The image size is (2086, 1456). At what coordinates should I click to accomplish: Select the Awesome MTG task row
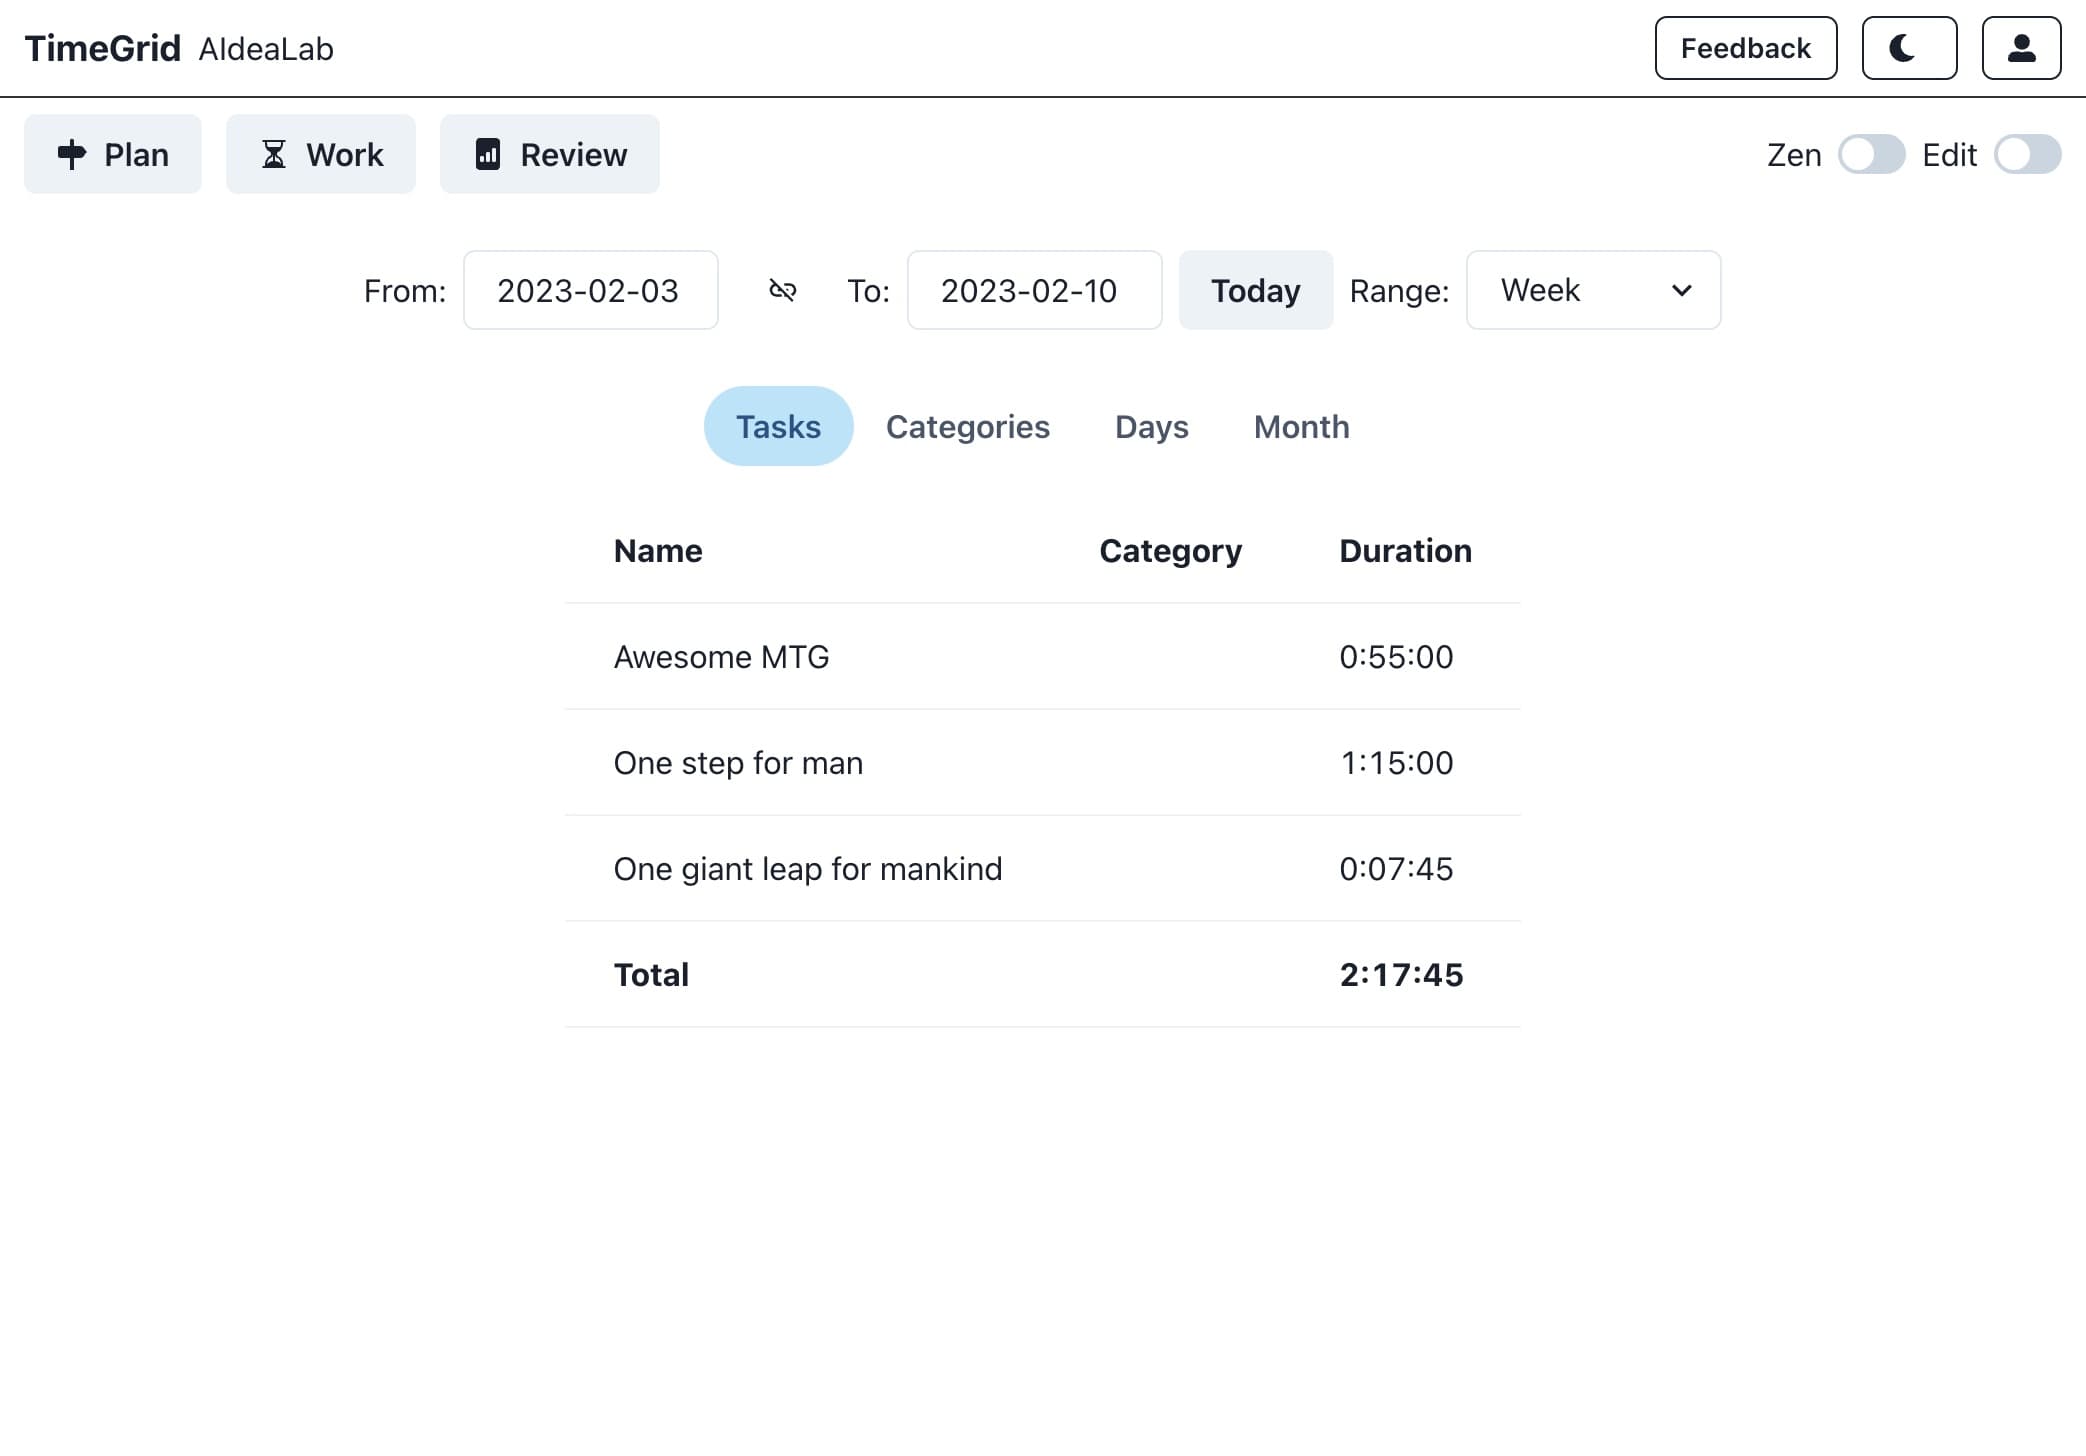coord(1042,657)
